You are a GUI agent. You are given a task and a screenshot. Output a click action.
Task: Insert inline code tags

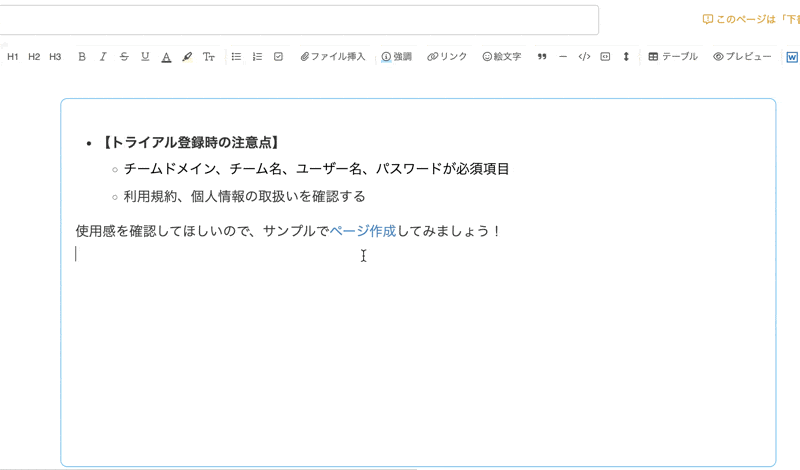pos(584,57)
